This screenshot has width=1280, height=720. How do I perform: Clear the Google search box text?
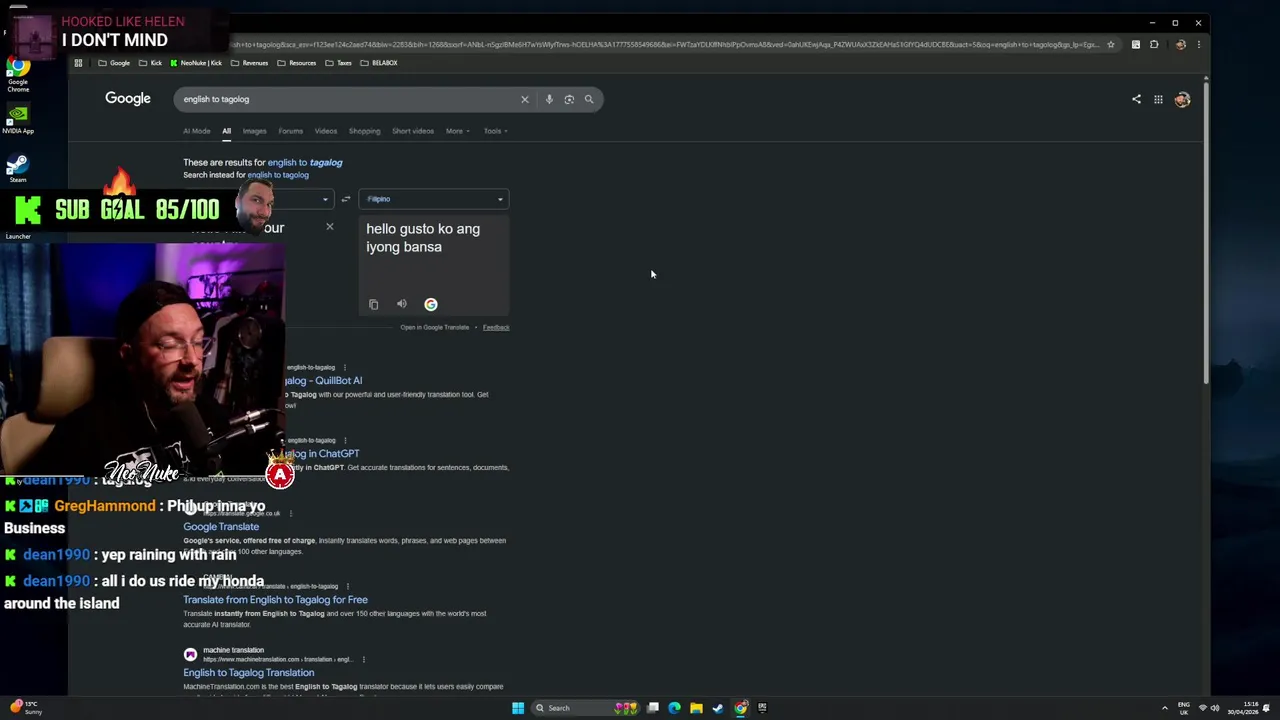(x=524, y=99)
